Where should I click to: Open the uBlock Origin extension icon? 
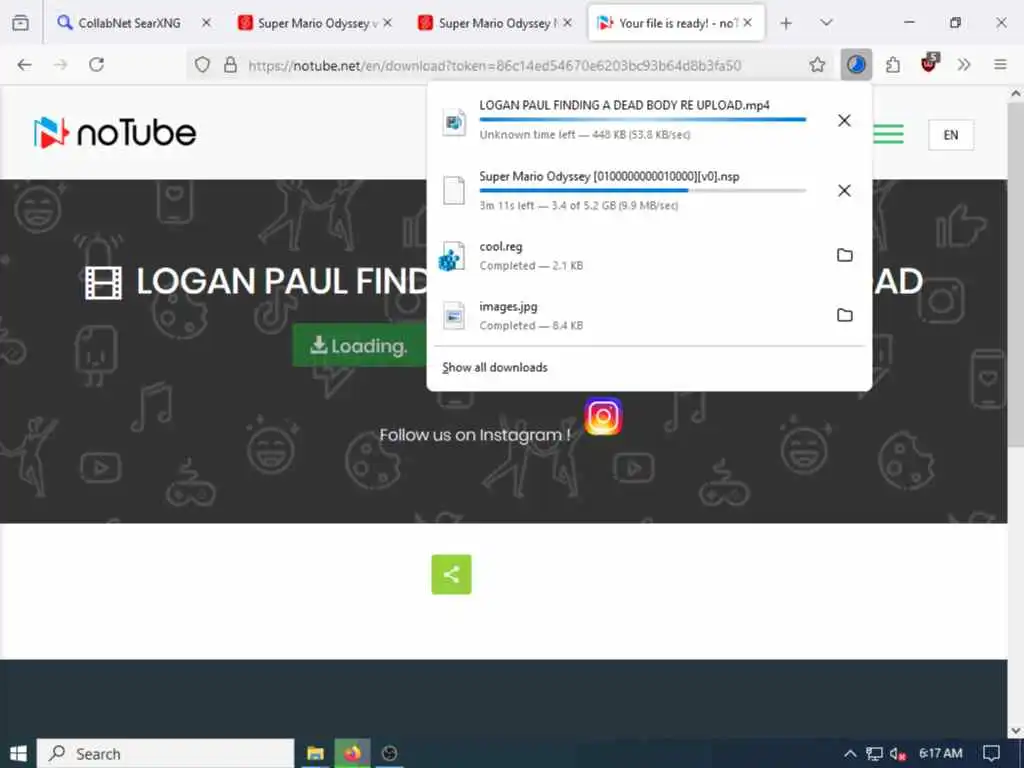929,63
